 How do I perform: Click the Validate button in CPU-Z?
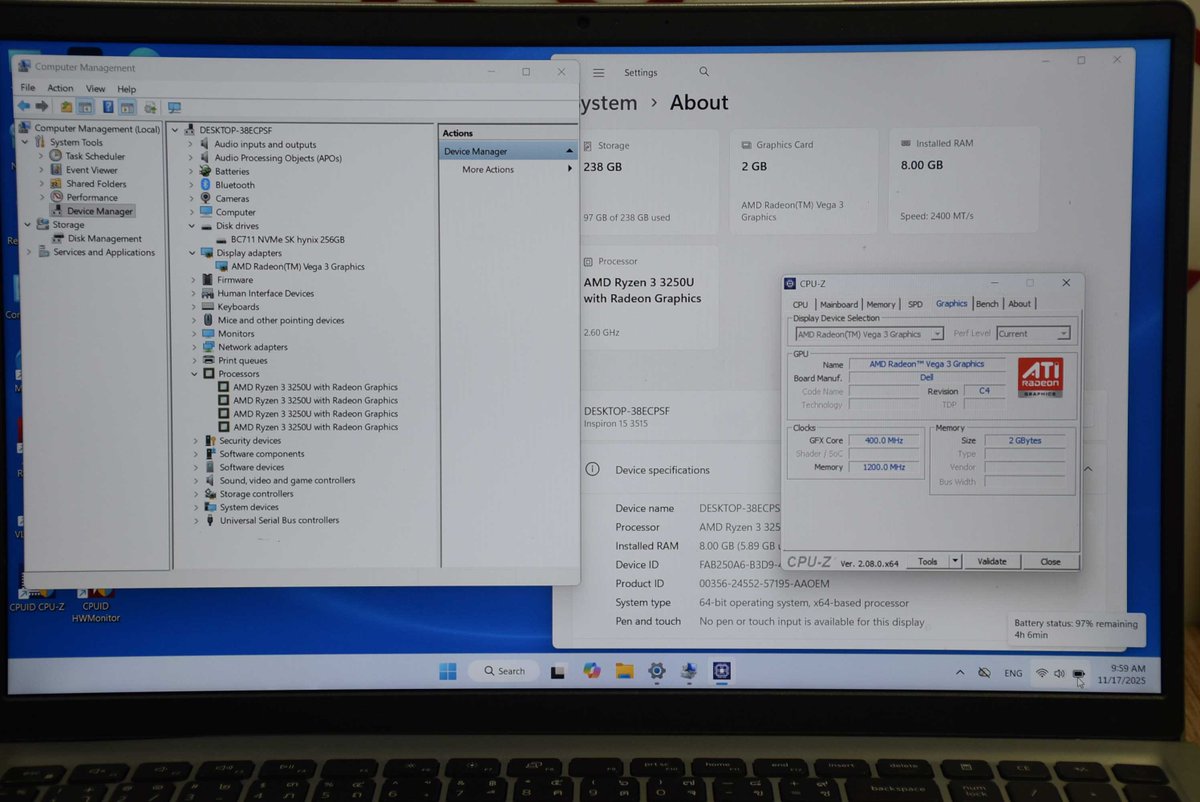pos(992,561)
